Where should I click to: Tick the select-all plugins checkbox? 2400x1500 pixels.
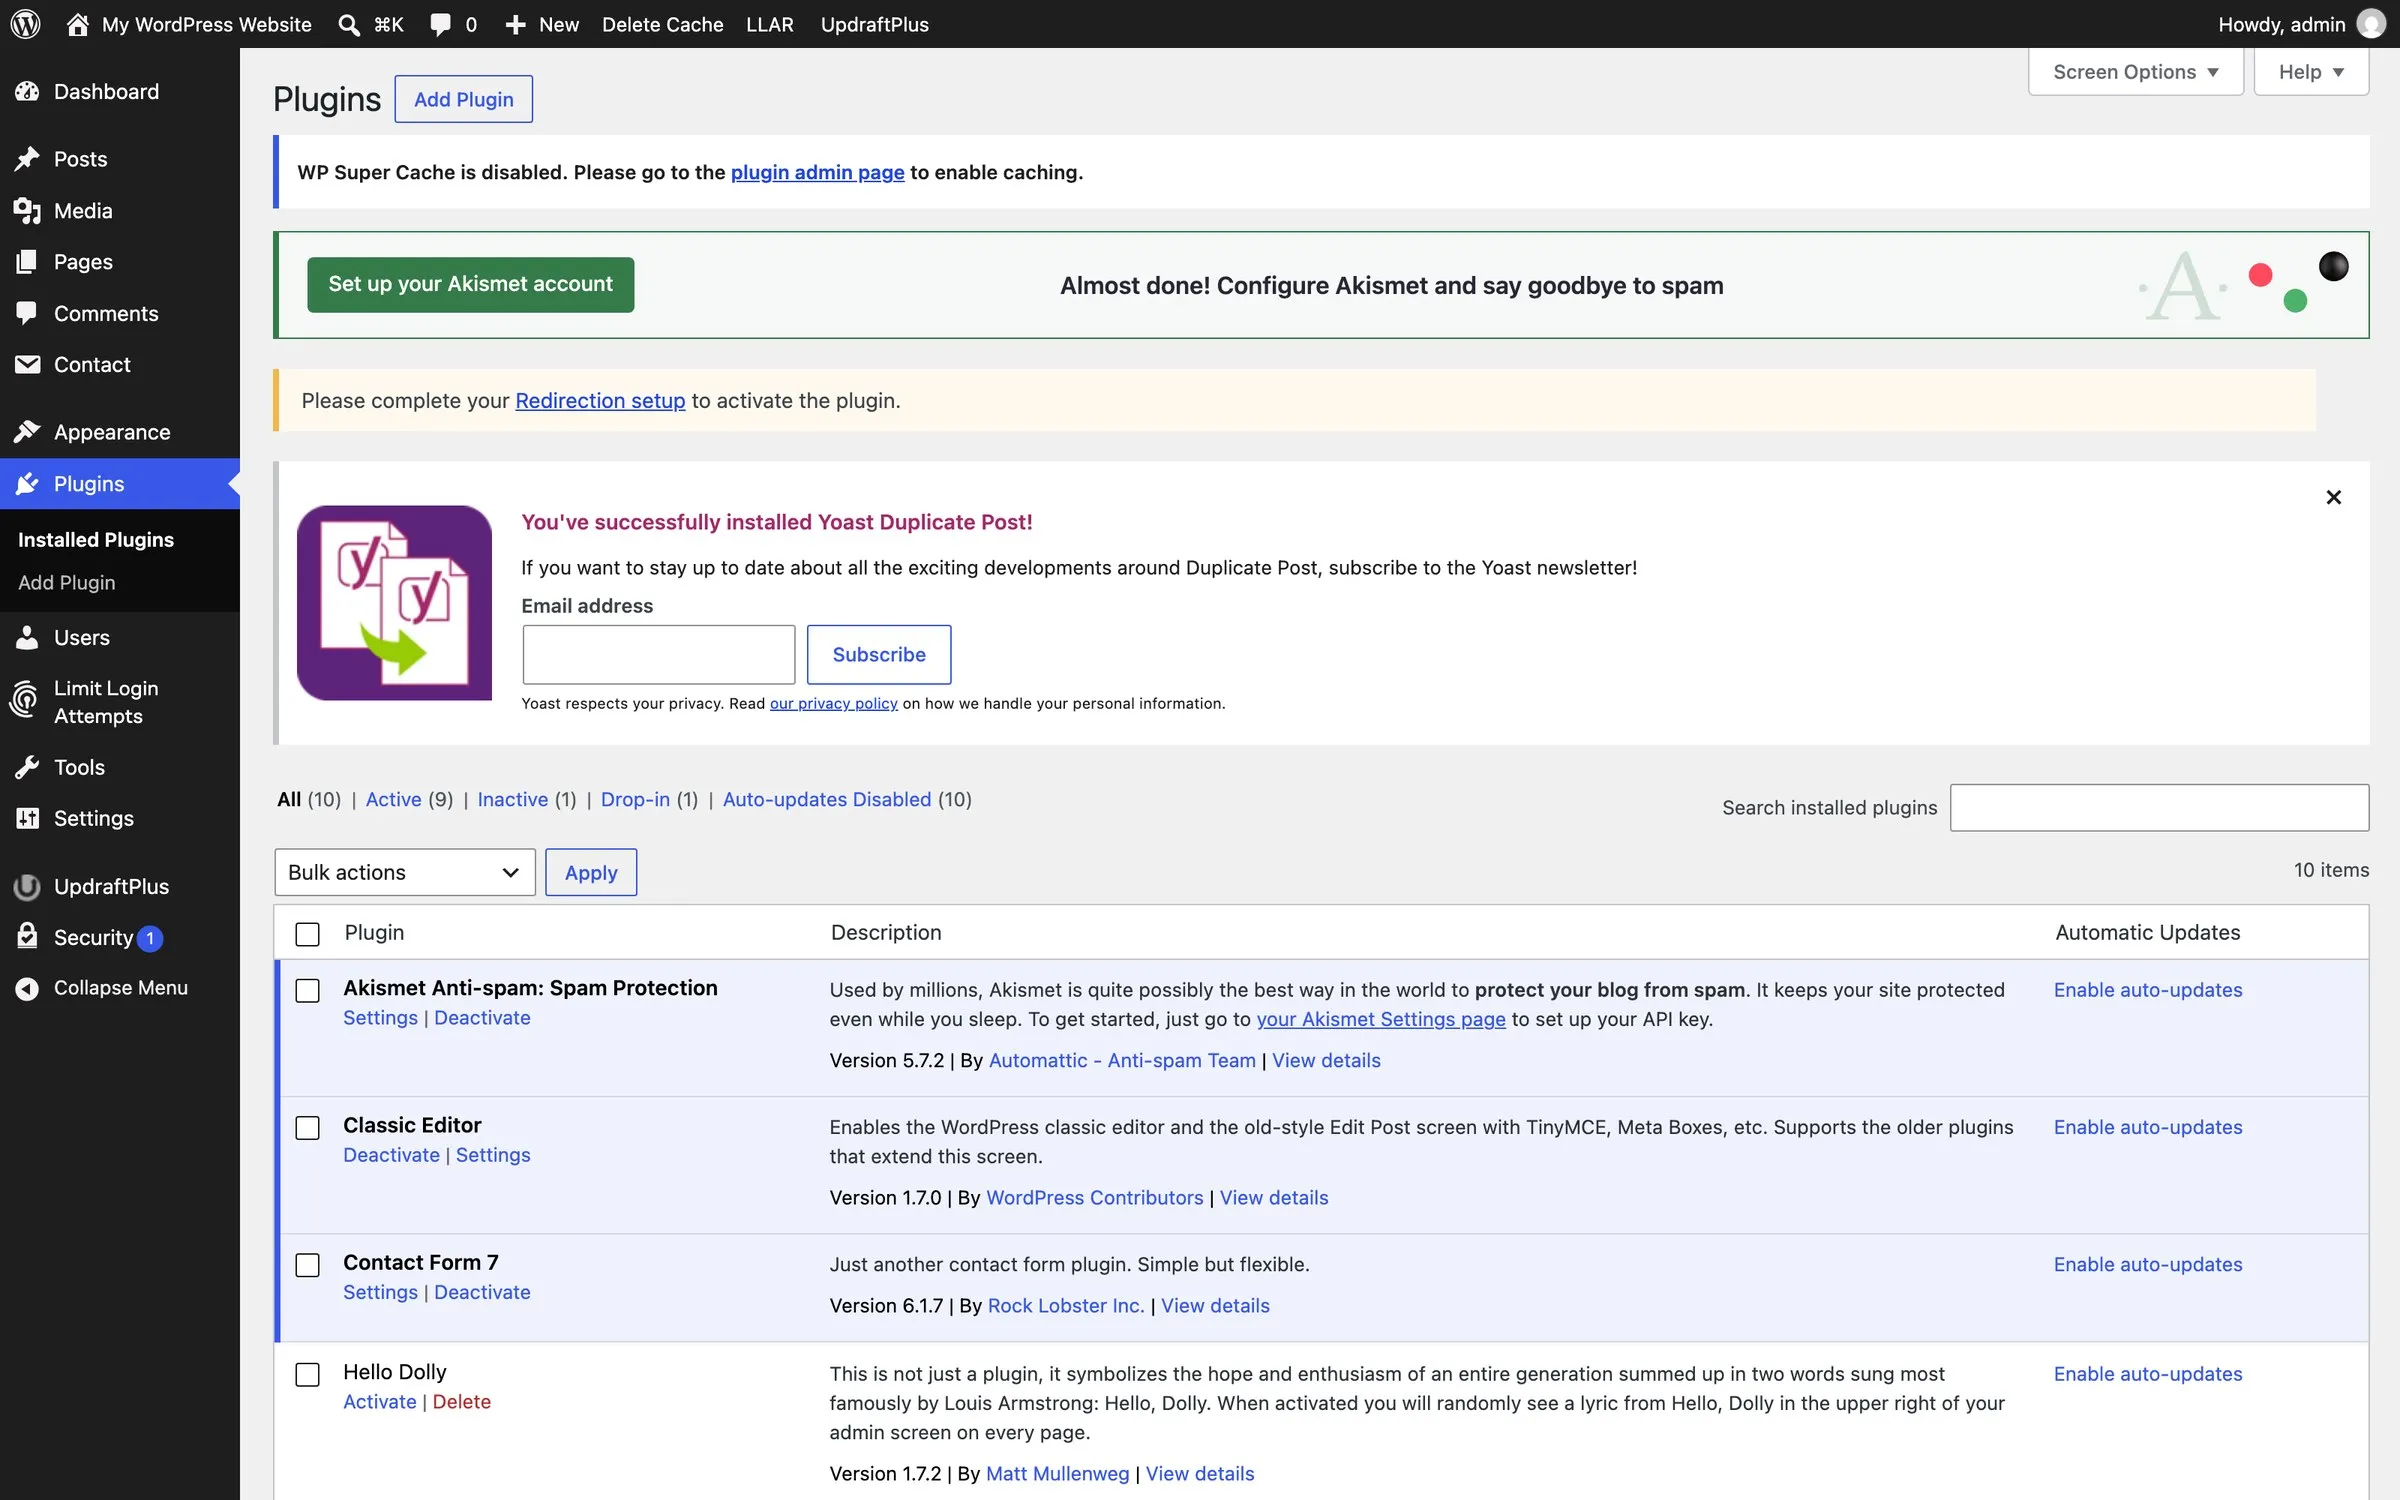pos(307,934)
